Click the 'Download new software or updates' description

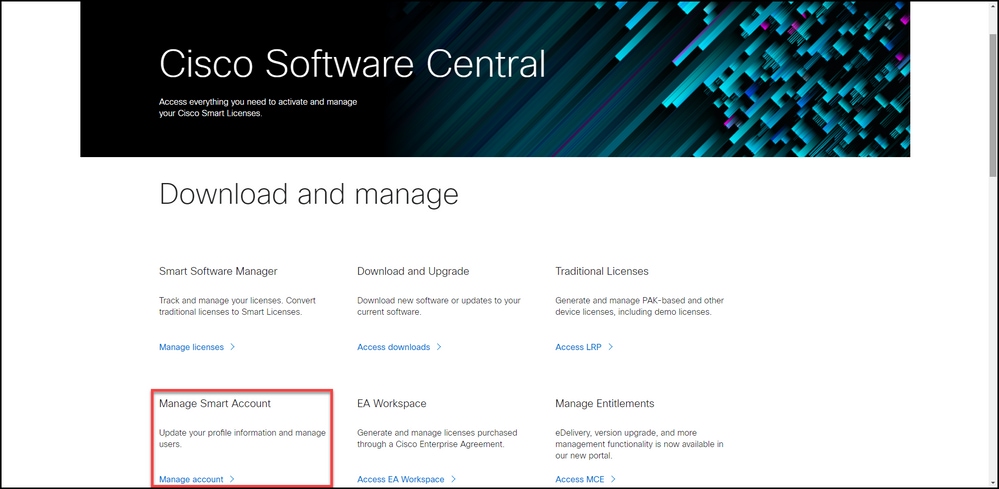(x=439, y=306)
